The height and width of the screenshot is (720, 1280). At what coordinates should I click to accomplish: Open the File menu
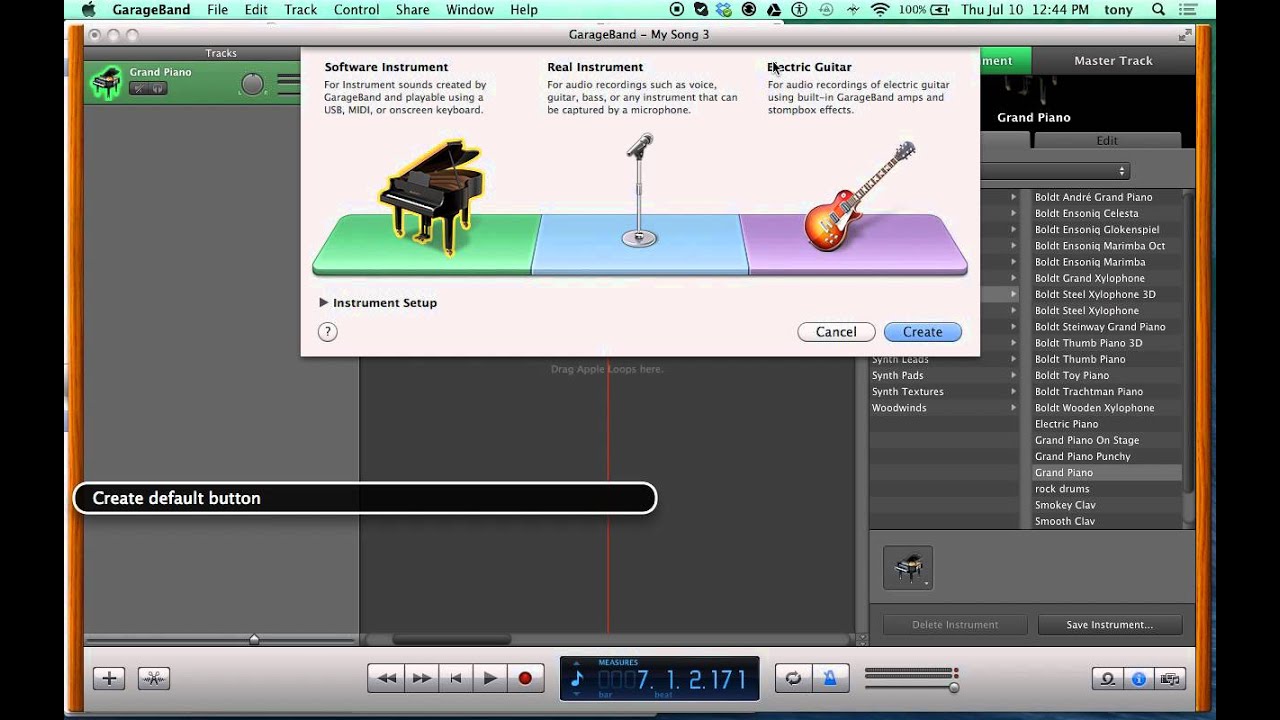[217, 10]
